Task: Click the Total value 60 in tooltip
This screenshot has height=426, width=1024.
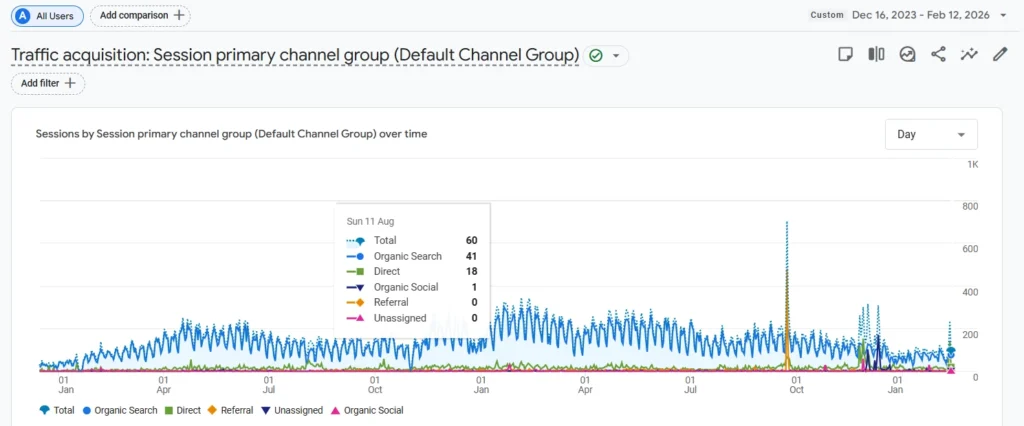Action: [472, 240]
